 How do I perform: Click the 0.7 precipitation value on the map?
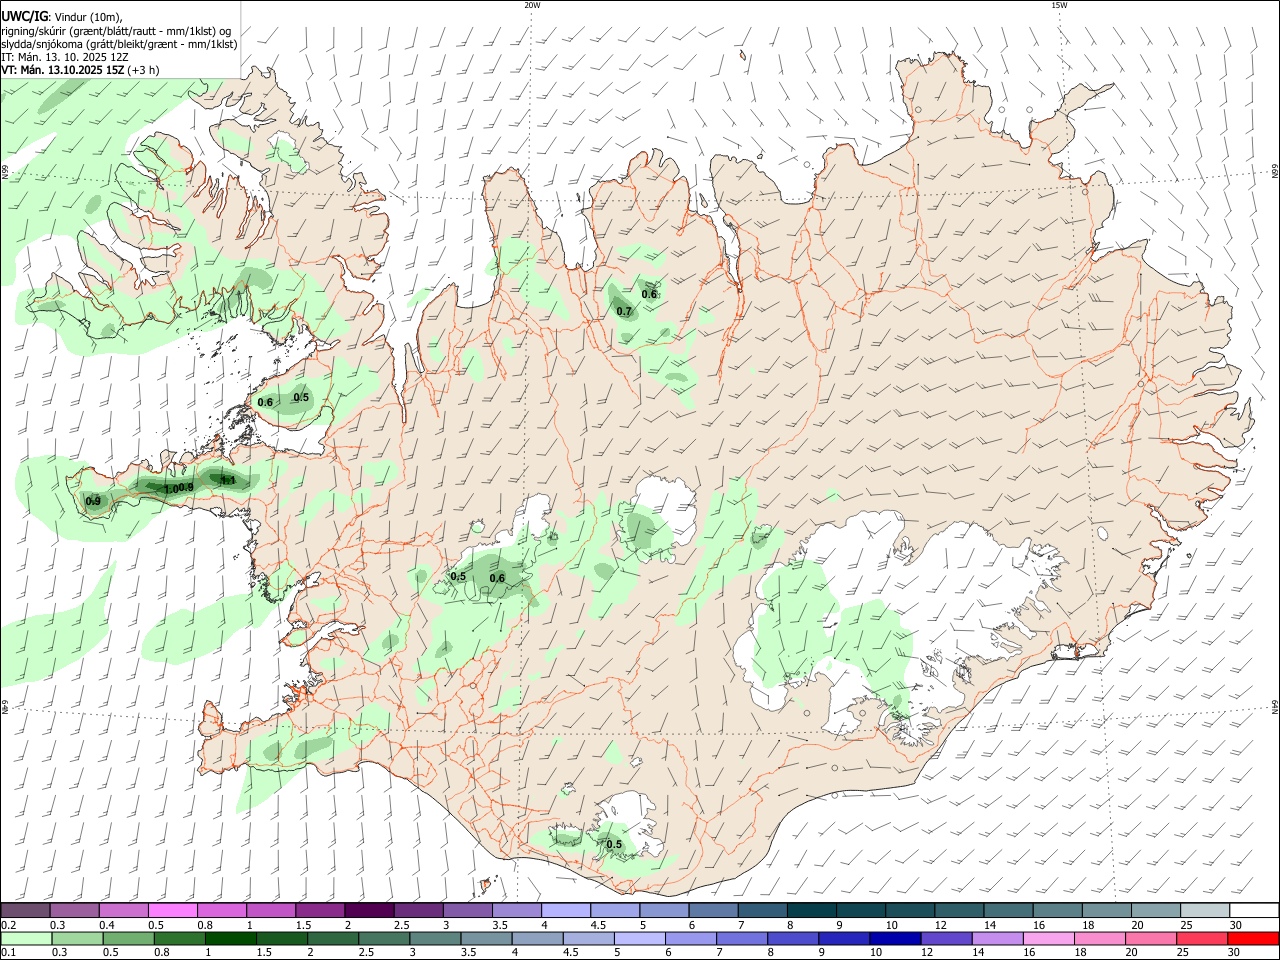625,312
